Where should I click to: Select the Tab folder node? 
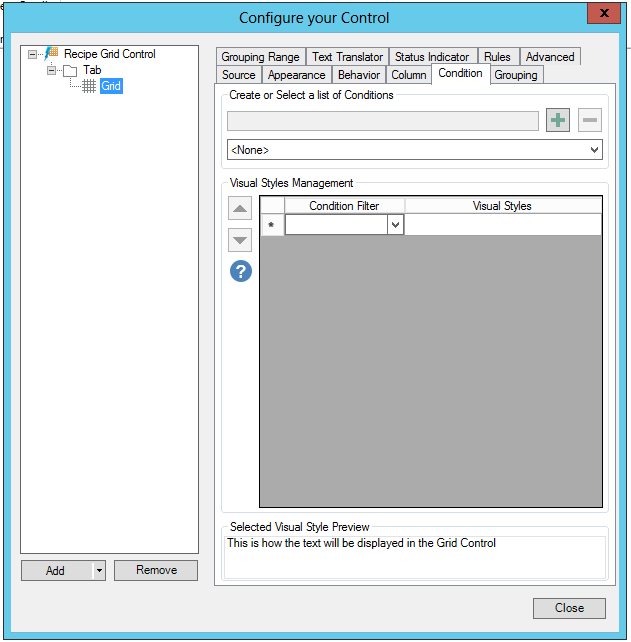click(x=91, y=70)
